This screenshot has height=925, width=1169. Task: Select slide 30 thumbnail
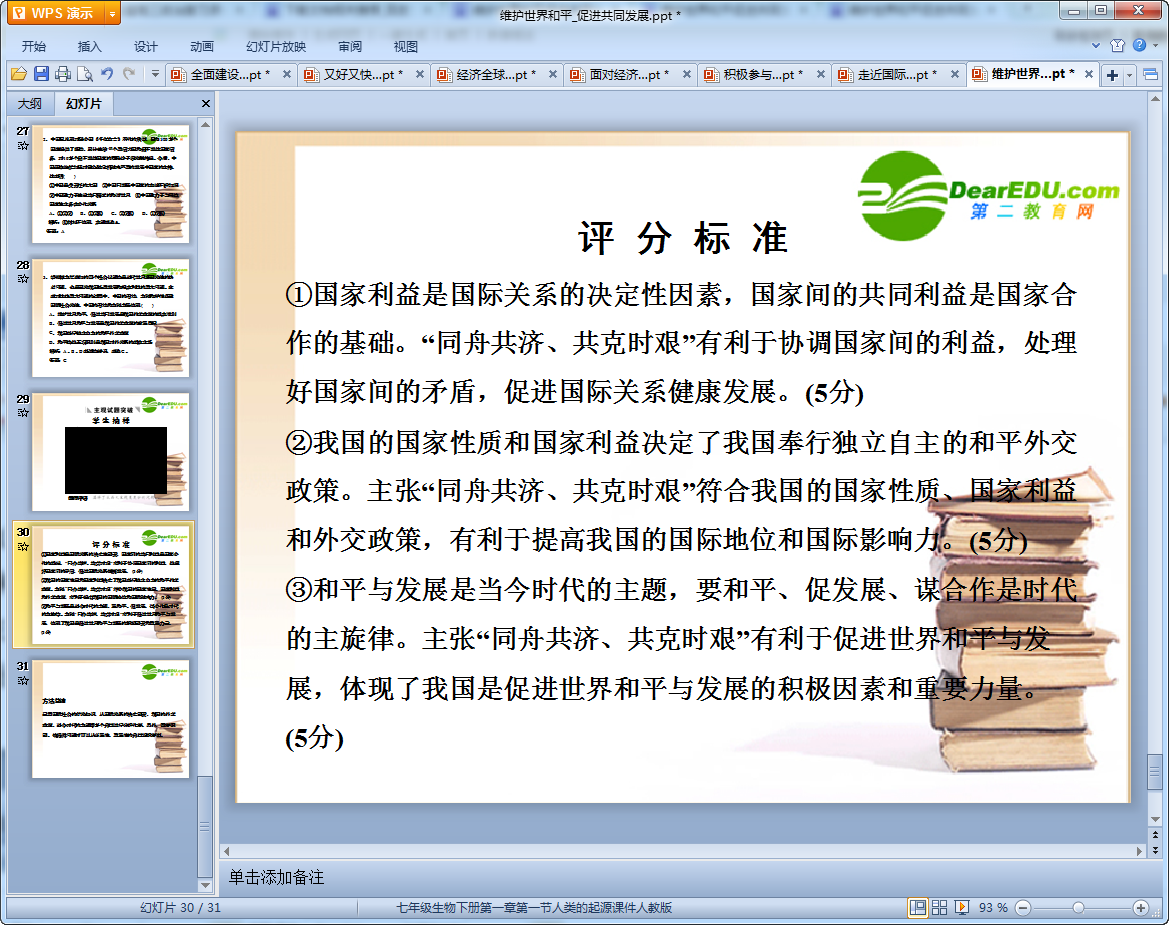click(x=111, y=585)
